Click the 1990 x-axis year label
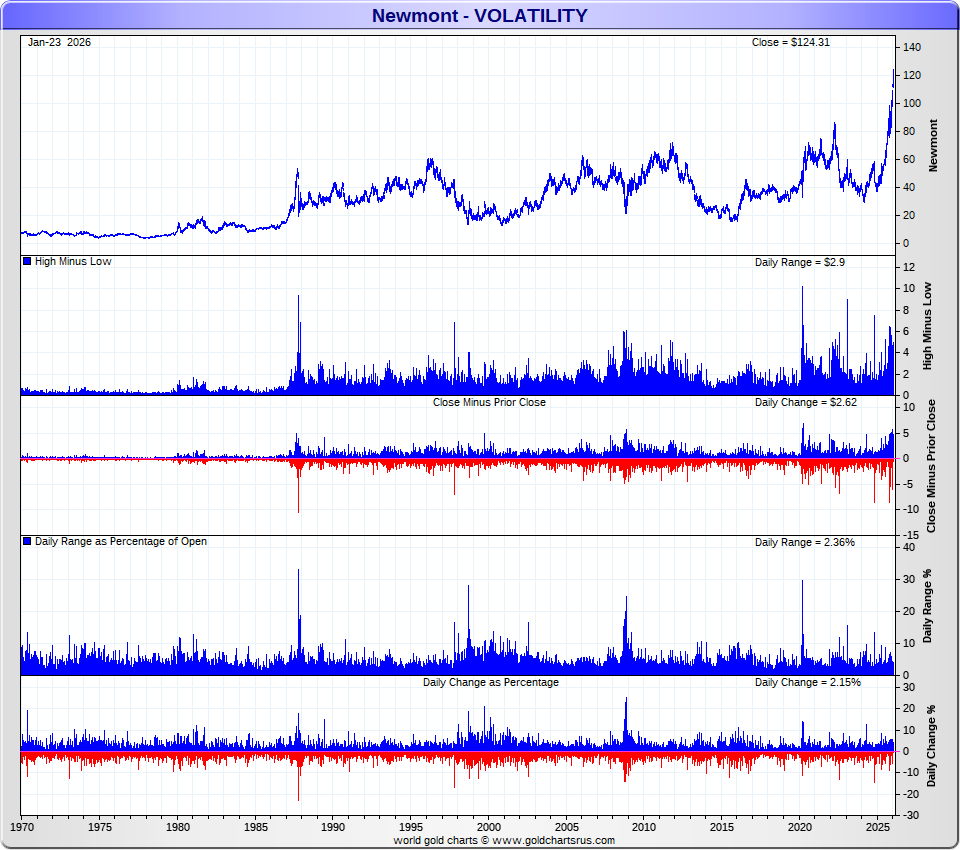Image resolution: width=960 pixels, height=850 pixels. tap(333, 827)
